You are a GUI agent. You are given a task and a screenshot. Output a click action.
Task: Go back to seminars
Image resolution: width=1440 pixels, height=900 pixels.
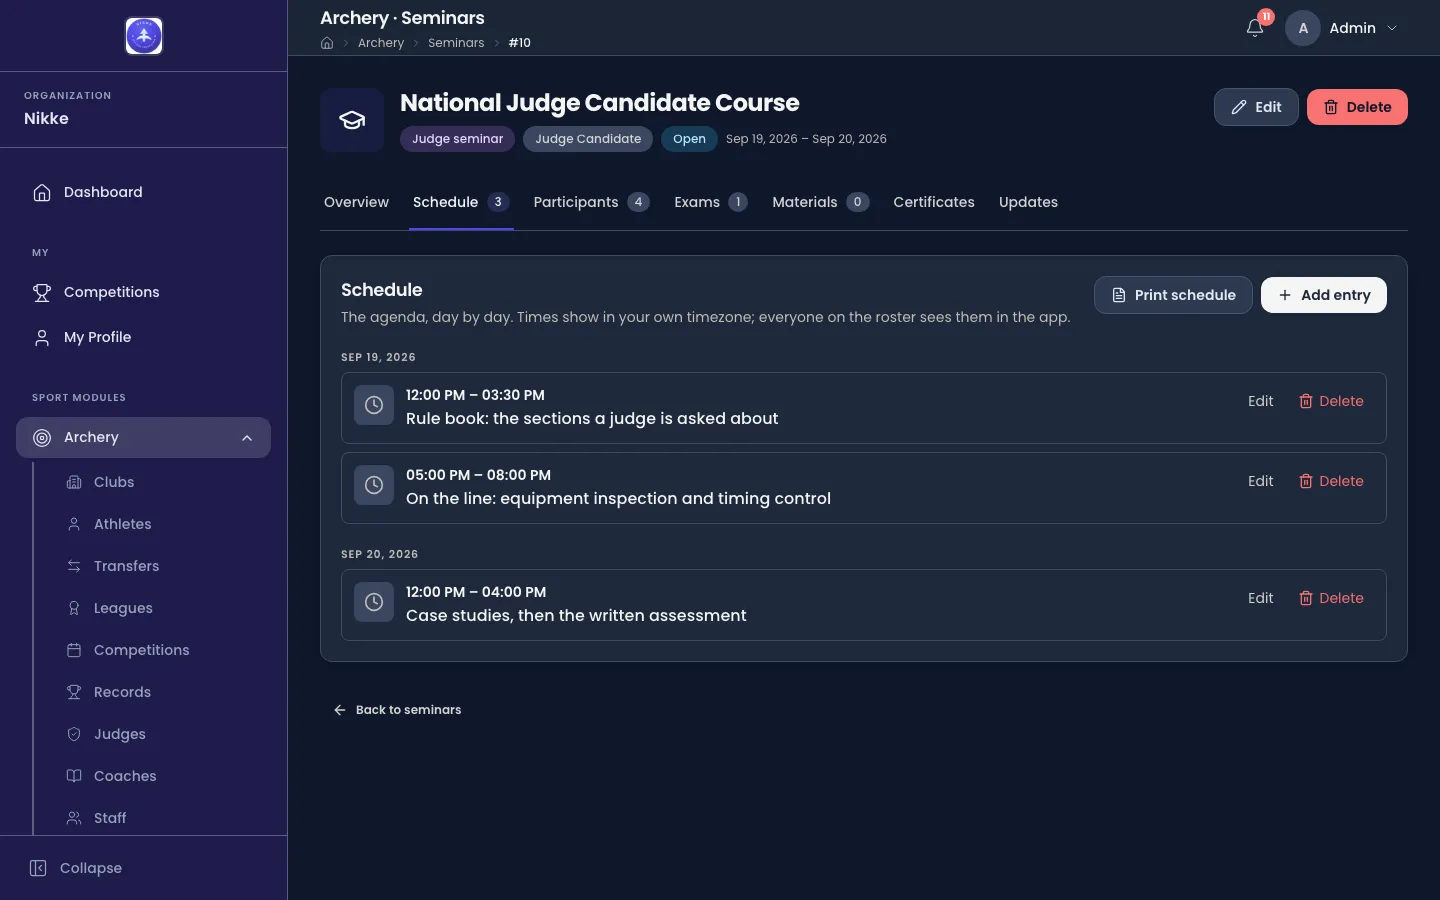[397, 710]
